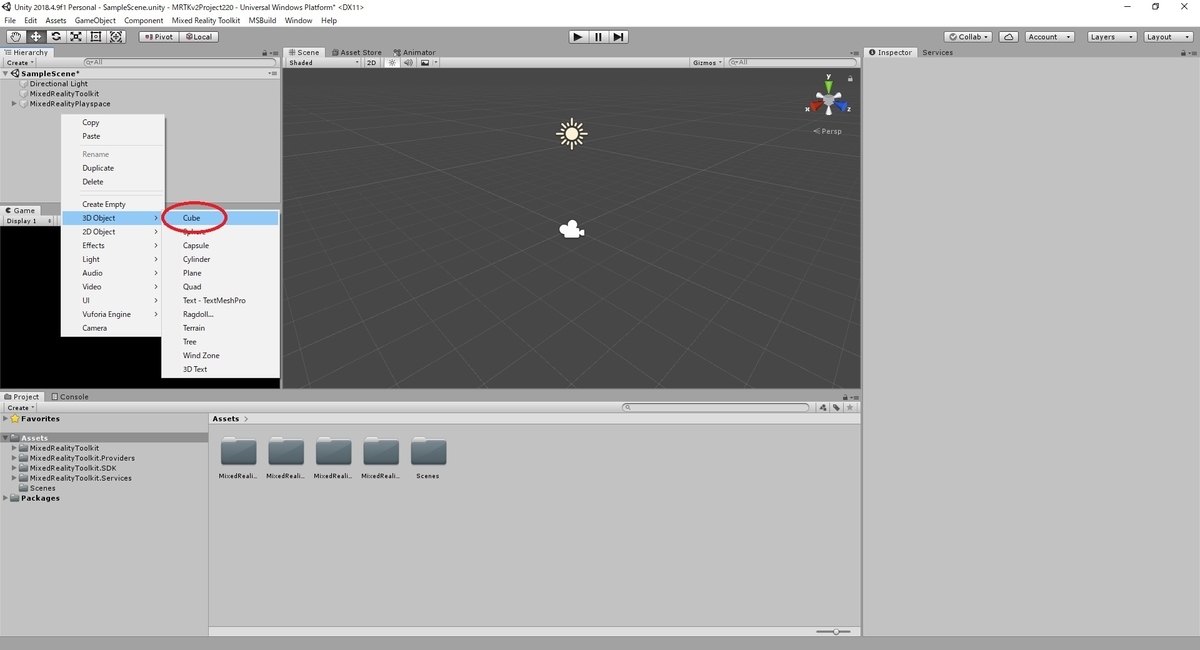This screenshot has height=650, width=1200.
Task: Open Mixed Reality Toolkit menu
Action: tap(204, 20)
